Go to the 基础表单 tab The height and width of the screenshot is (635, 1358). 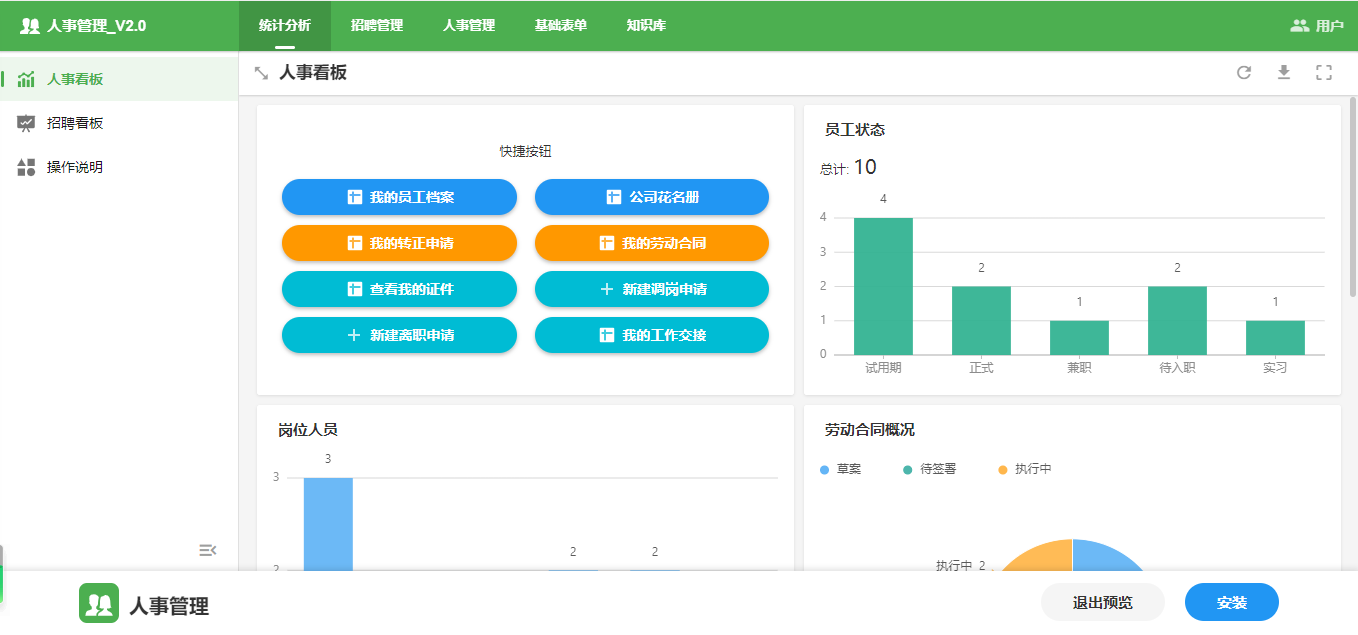pyautogui.click(x=561, y=26)
